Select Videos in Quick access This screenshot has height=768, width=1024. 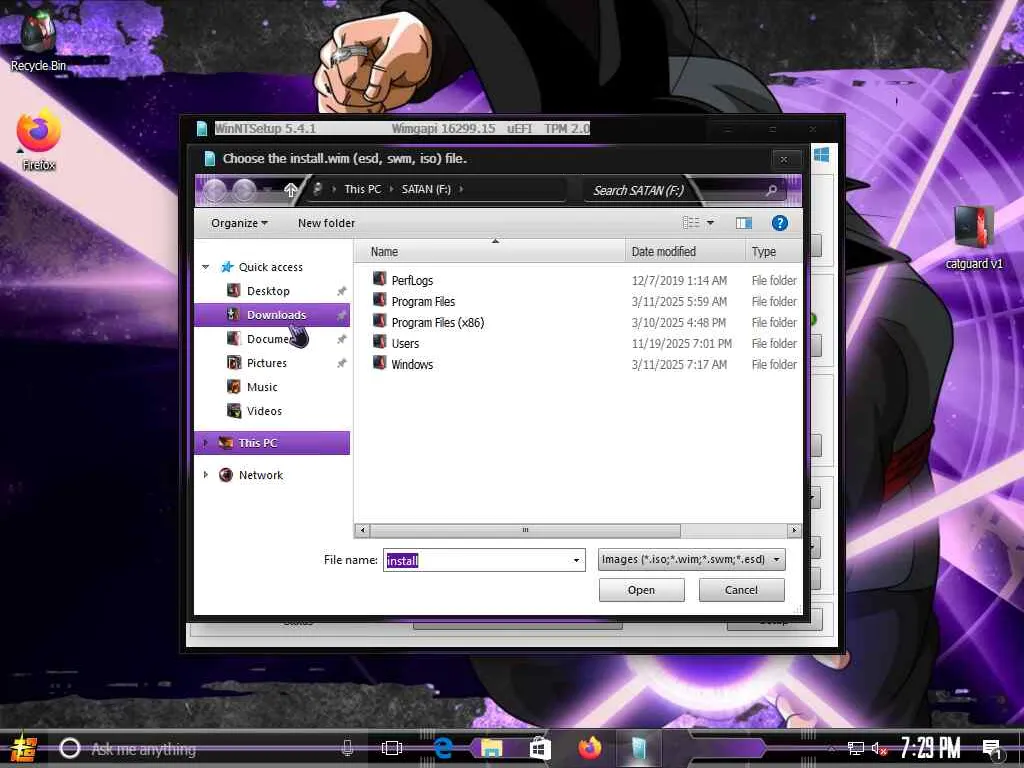264,411
